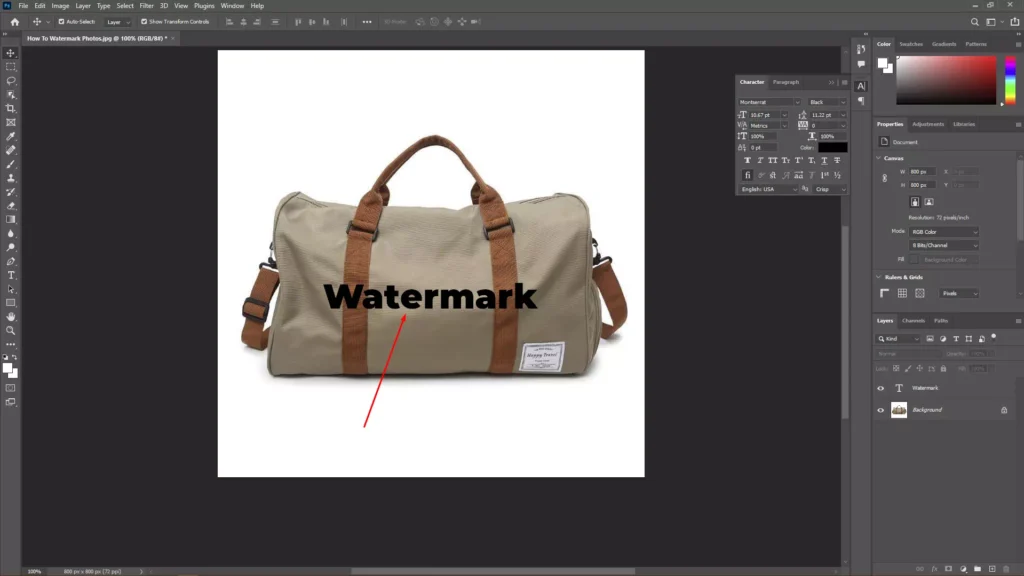Viewport: 1024px width, 576px height.
Task: Click the canvas width field
Action: coord(922,172)
